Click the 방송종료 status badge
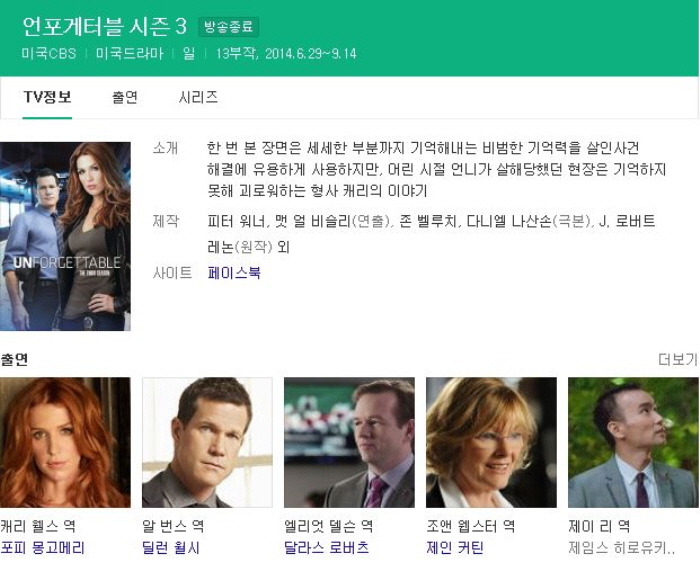This screenshot has width=700, height=562. pos(228,27)
